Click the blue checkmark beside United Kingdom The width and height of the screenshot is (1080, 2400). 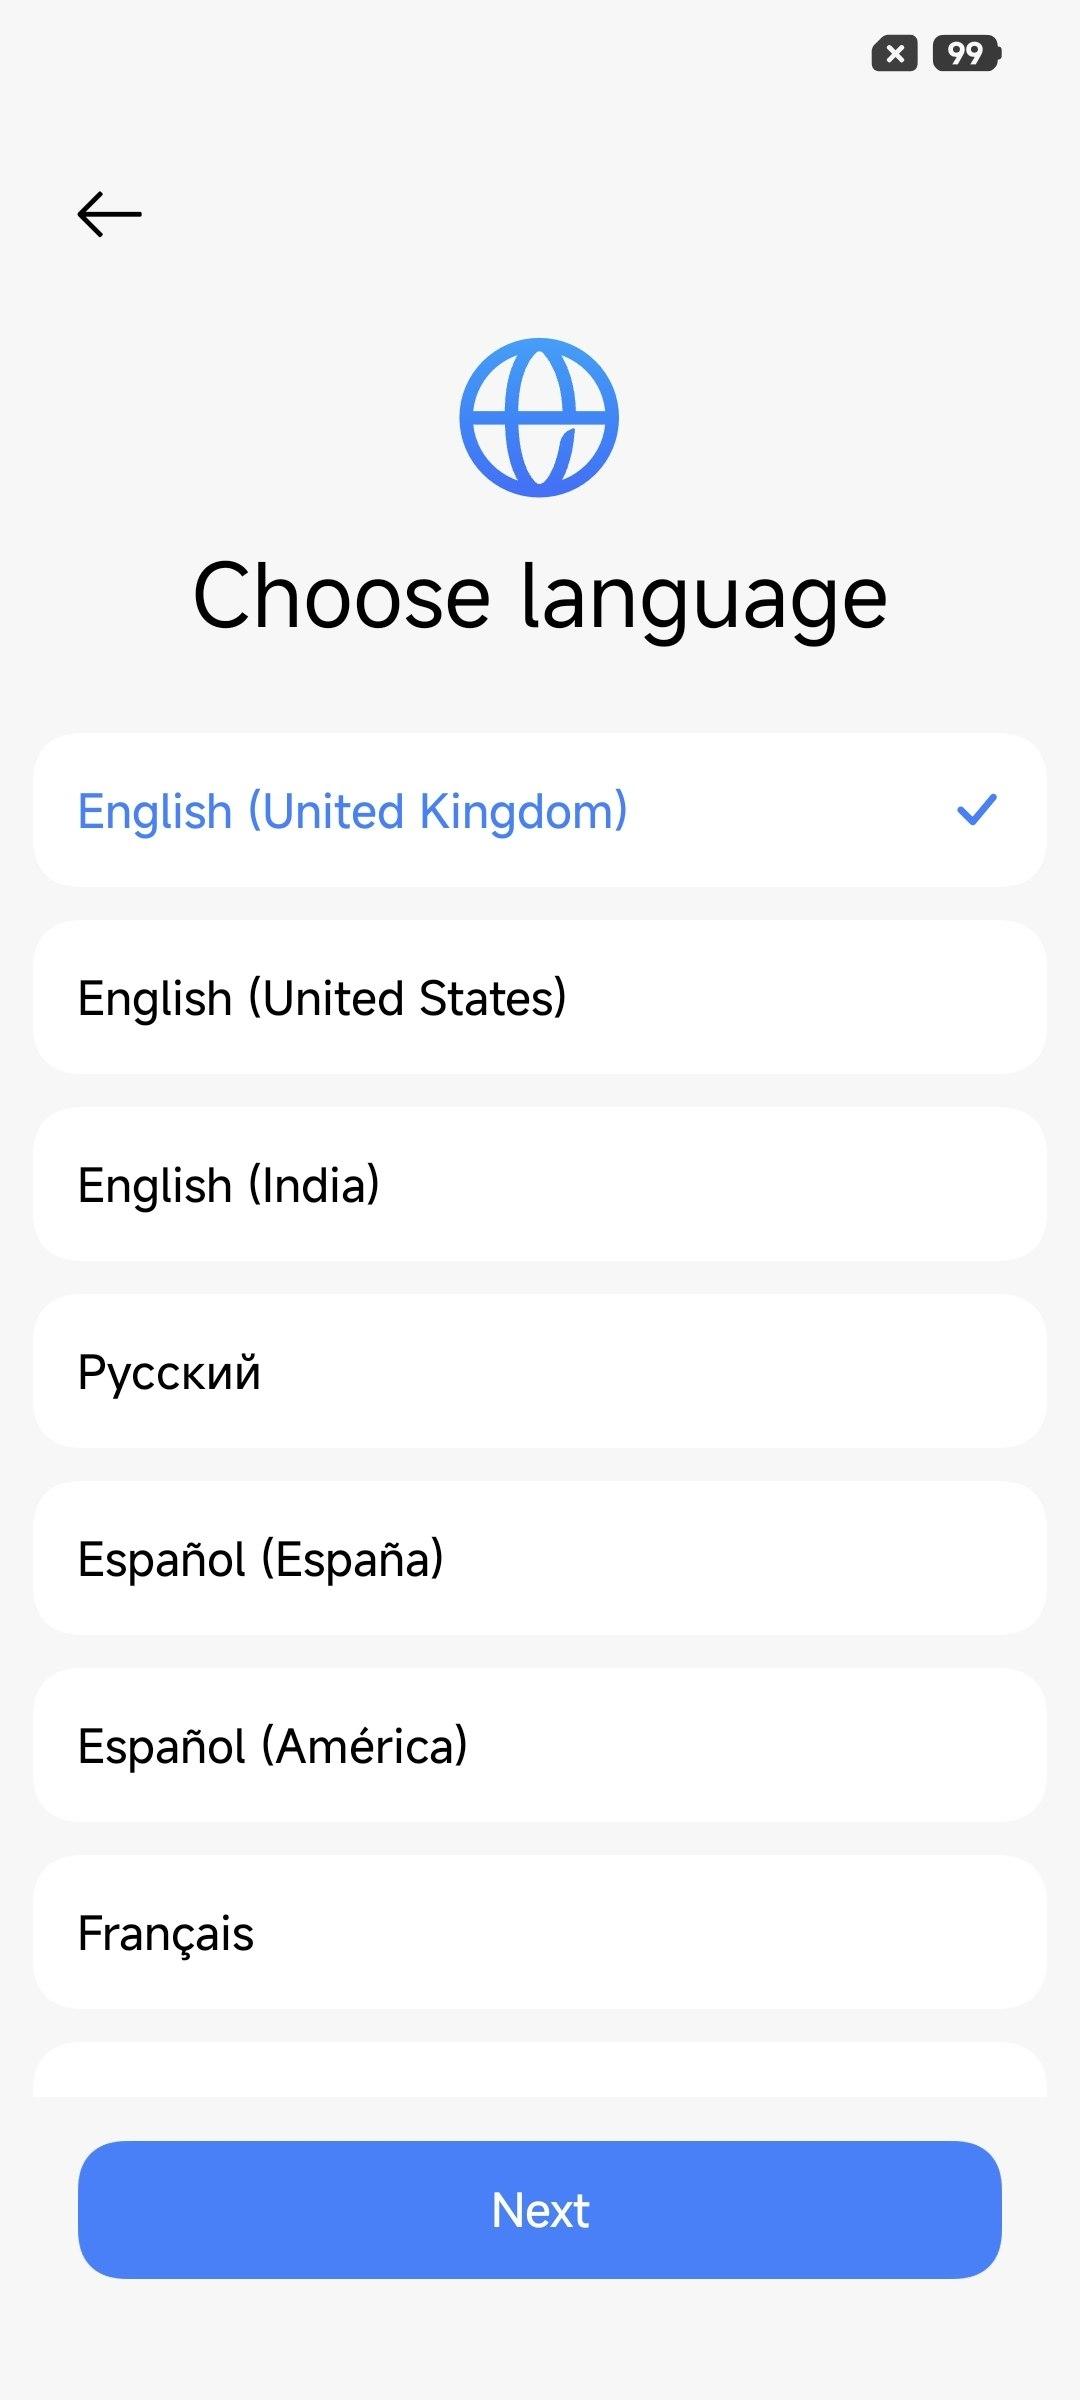[976, 810]
